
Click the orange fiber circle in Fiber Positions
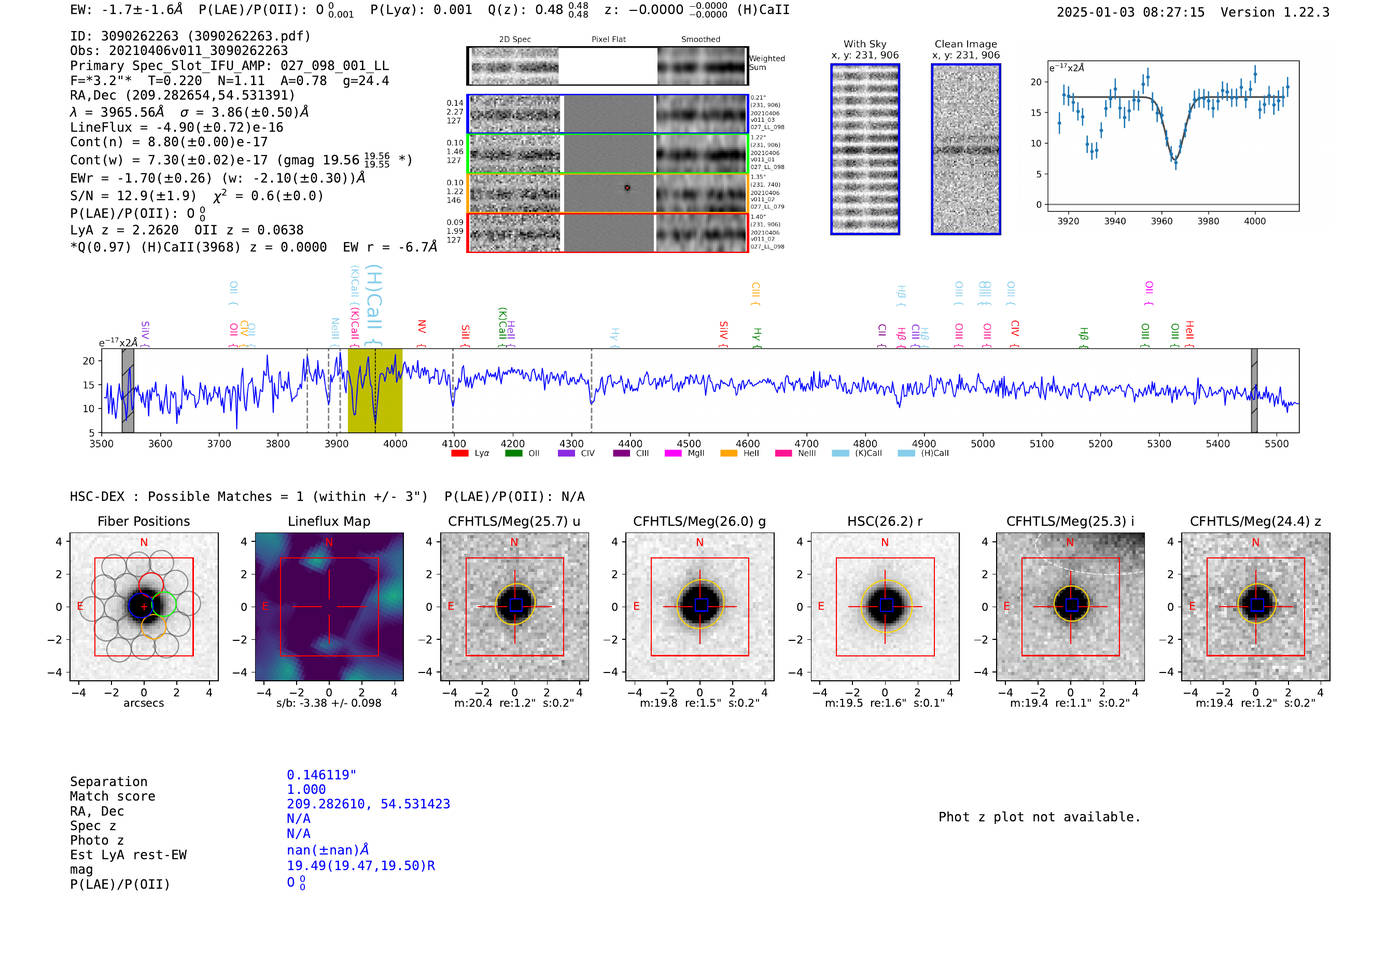(153, 626)
